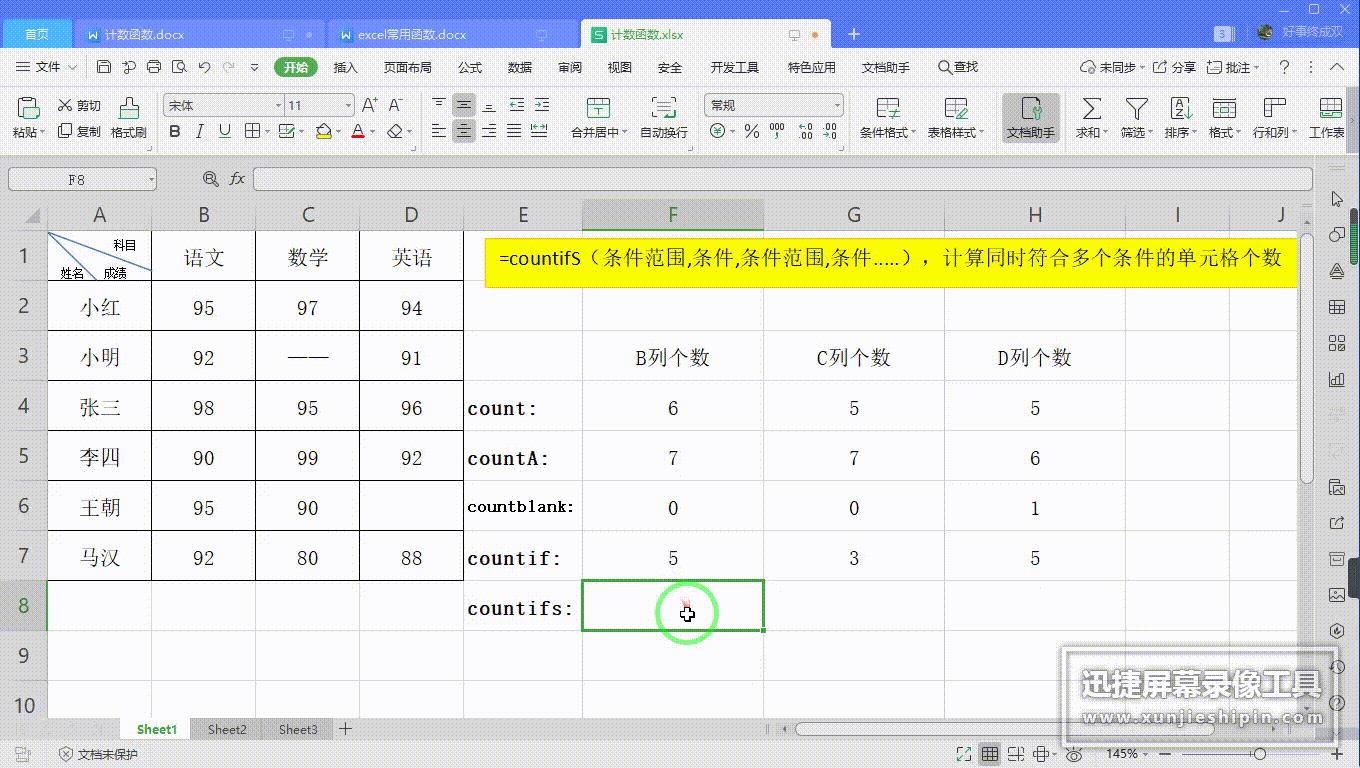Toggle underline text formatting
Image resolution: width=1360 pixels, height=768 pixels.
(x=225, y=131)
